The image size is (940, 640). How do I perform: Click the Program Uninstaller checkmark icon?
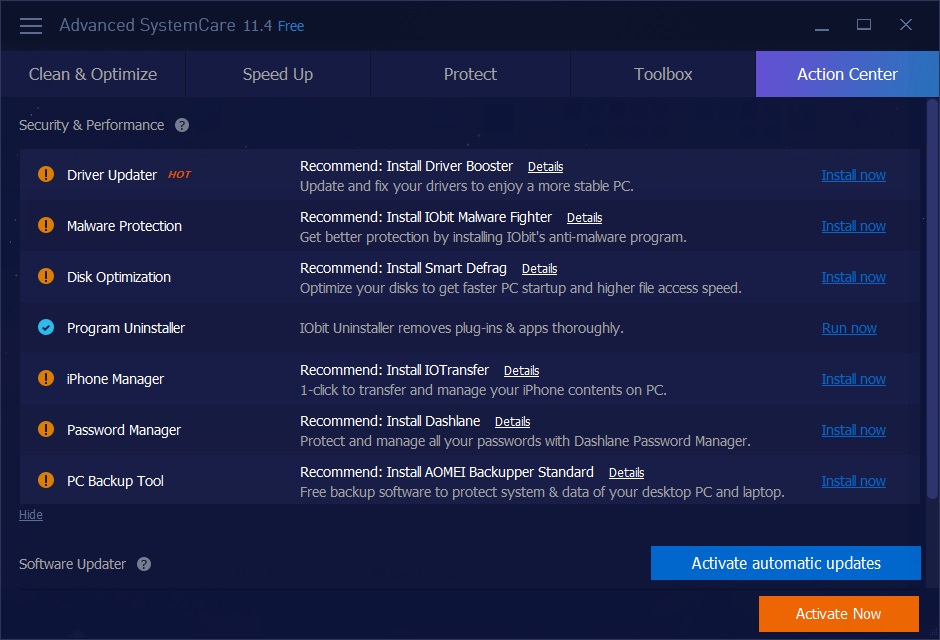click(46, 327)
